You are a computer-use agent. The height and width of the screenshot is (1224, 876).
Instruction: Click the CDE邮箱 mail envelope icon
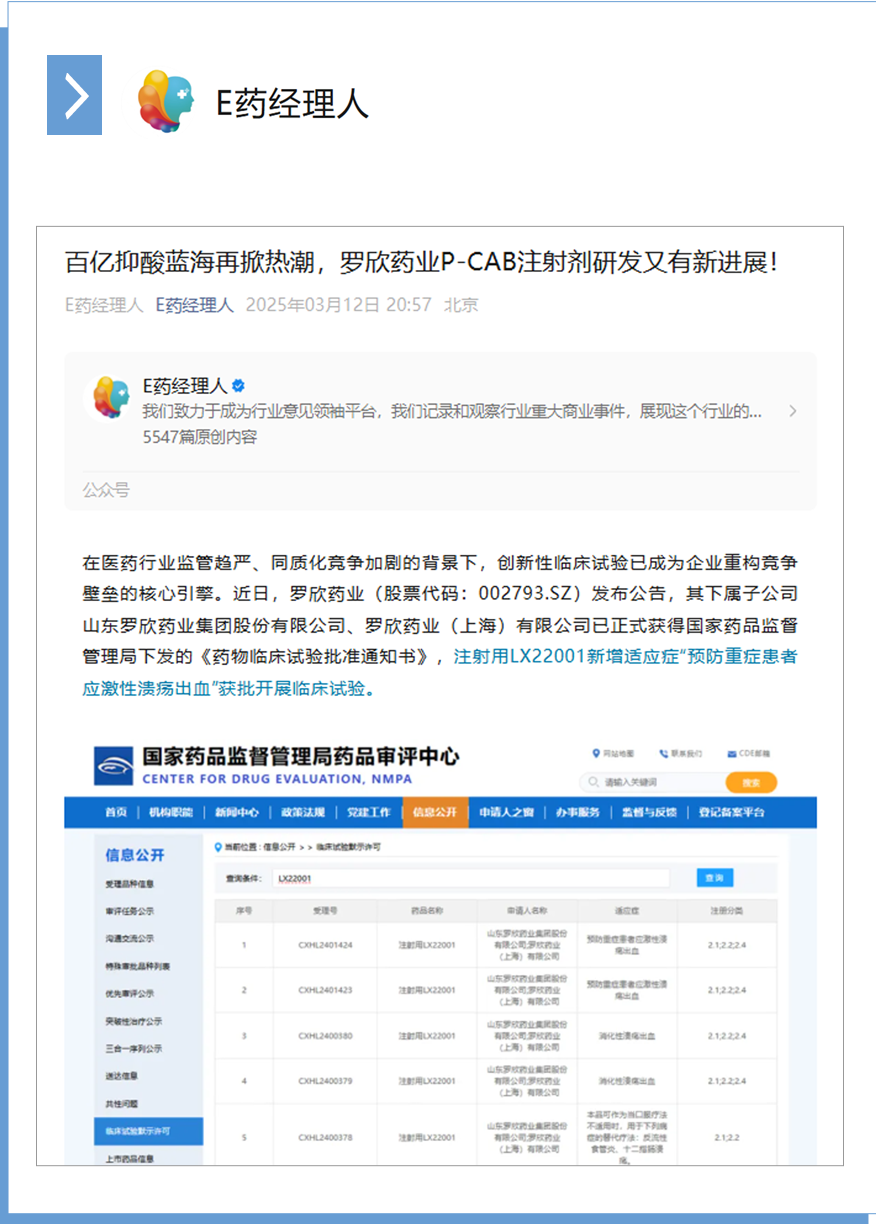click(730, 753)
